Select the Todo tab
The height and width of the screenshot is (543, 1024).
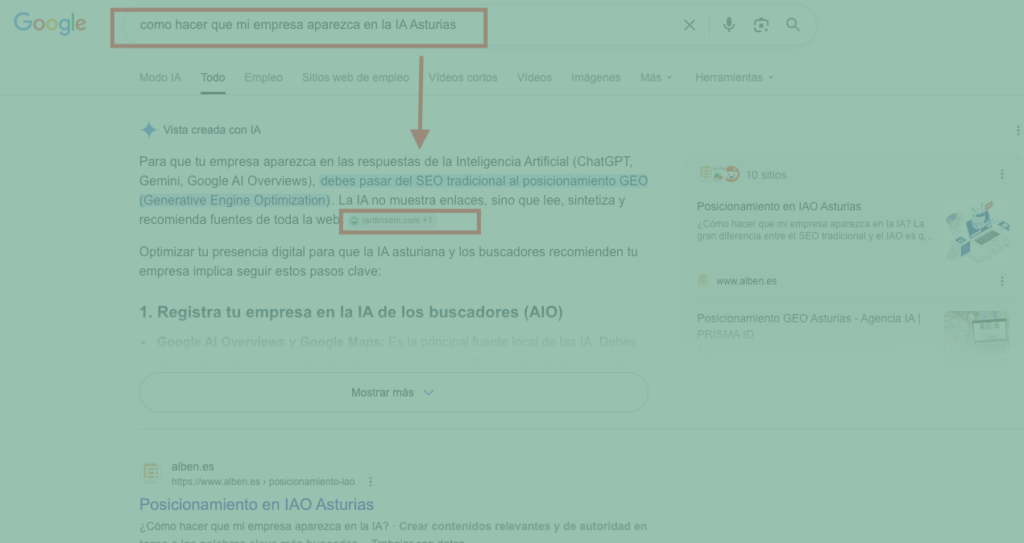click(213, 77)
